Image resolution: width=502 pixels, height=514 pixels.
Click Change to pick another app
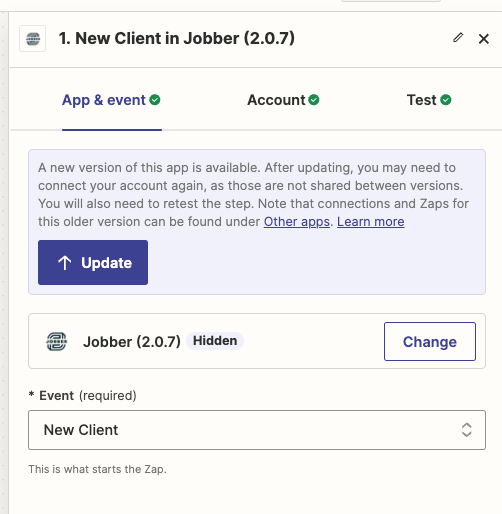[430, 341]
